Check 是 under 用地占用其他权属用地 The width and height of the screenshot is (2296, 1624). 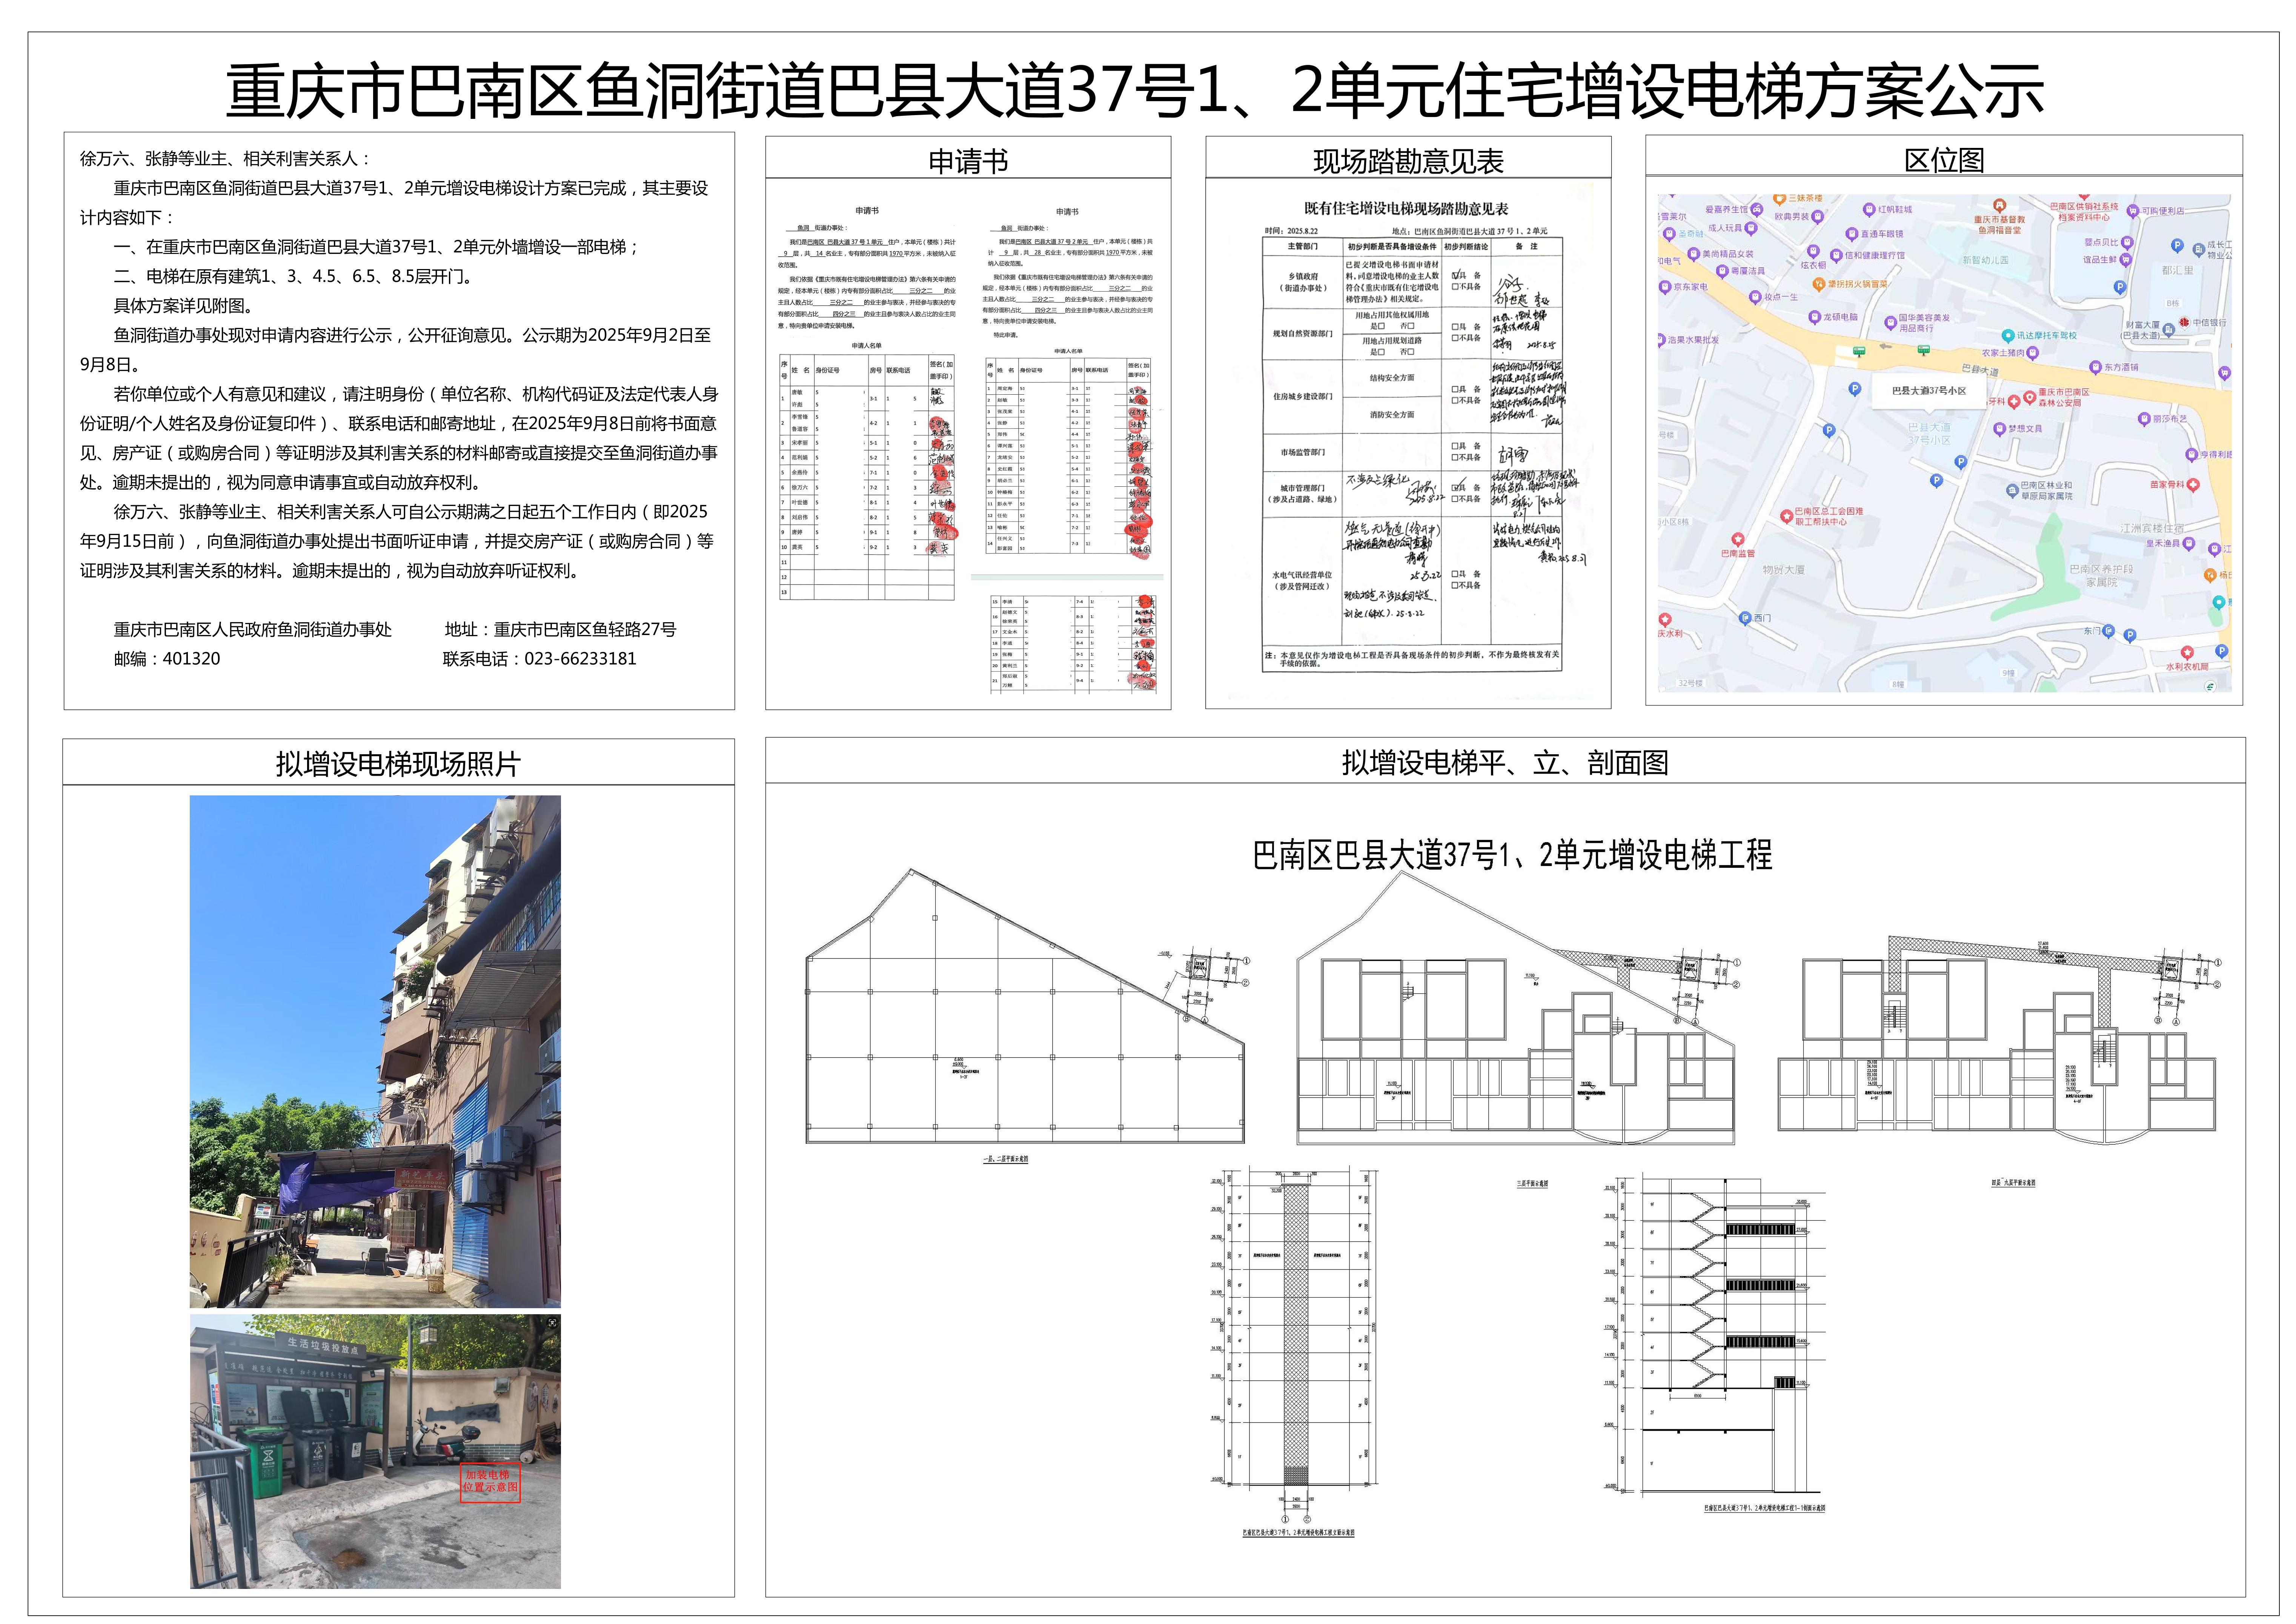pos(1381,326)
